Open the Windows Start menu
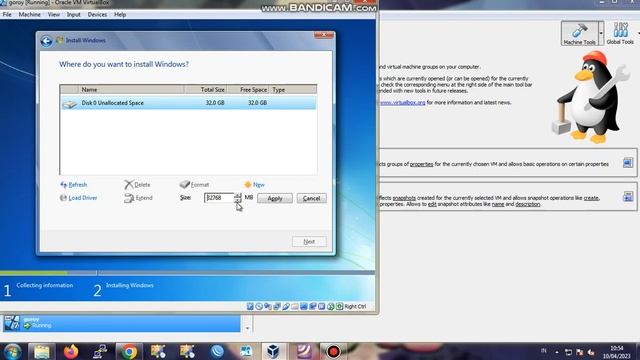The height and width of the screenshot is (360, 640). [12, 351]
